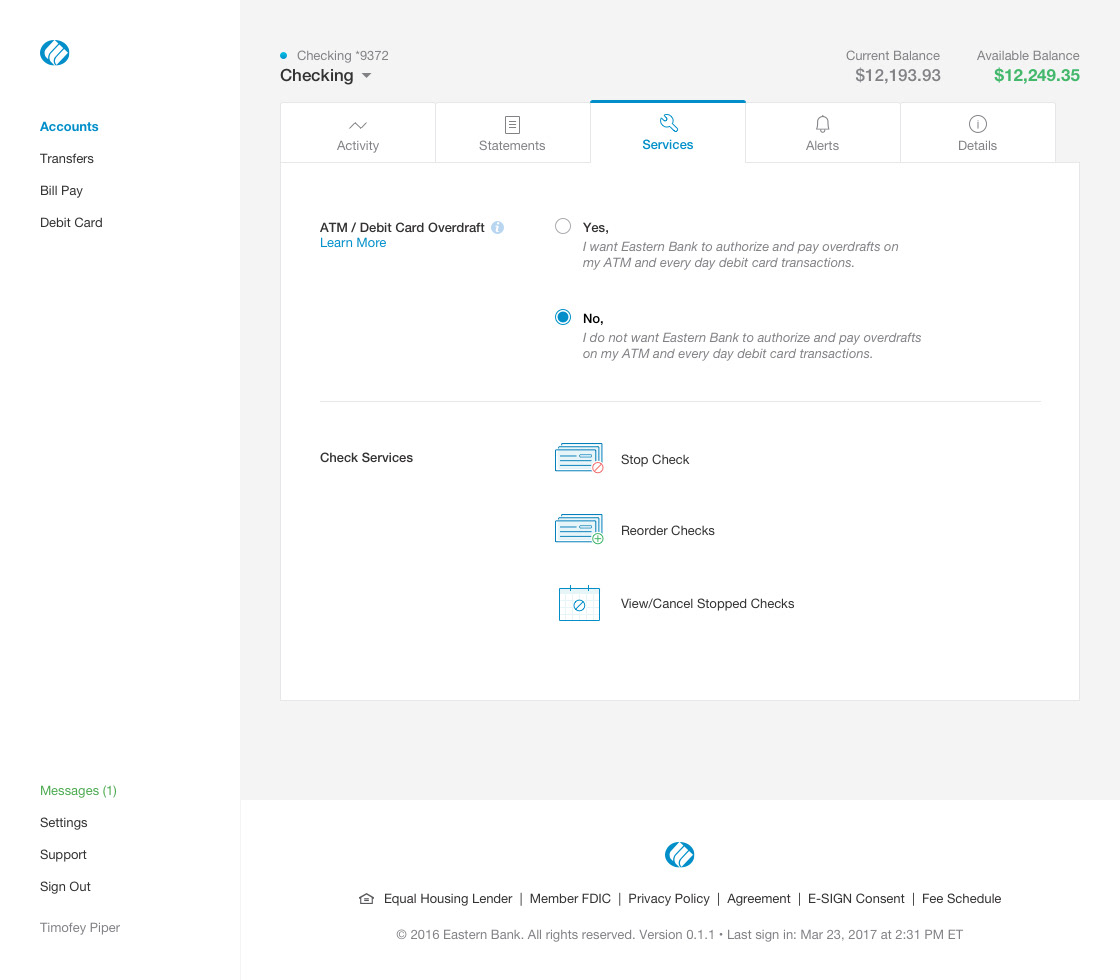
Task: Open Support in sidebar
Action: coord(63,855)
